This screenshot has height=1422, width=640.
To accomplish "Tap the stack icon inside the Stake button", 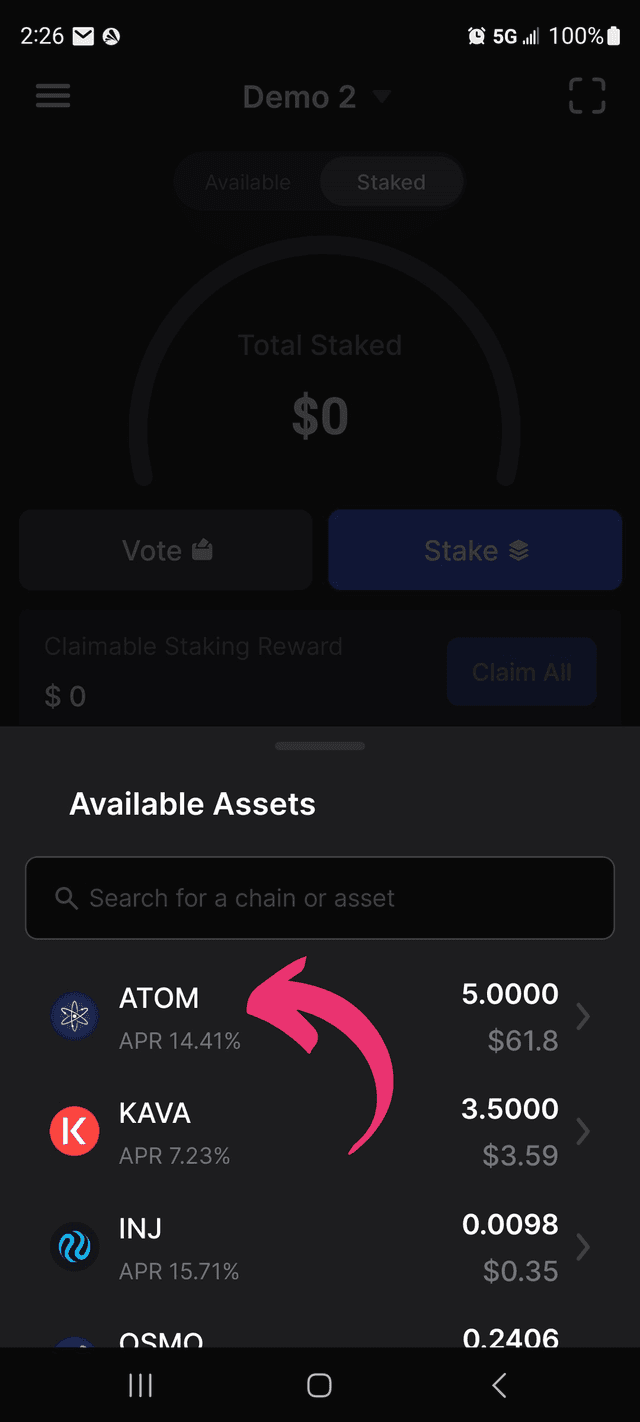I will pyautogui.click(x=519, y=549).
